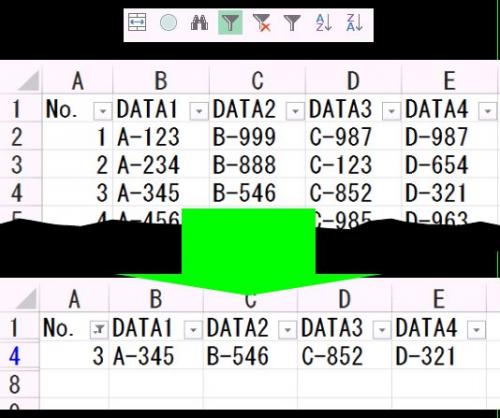The image size is (500, 418).
Task: Select column D header in upper sheet
Action: coord(353,80)
